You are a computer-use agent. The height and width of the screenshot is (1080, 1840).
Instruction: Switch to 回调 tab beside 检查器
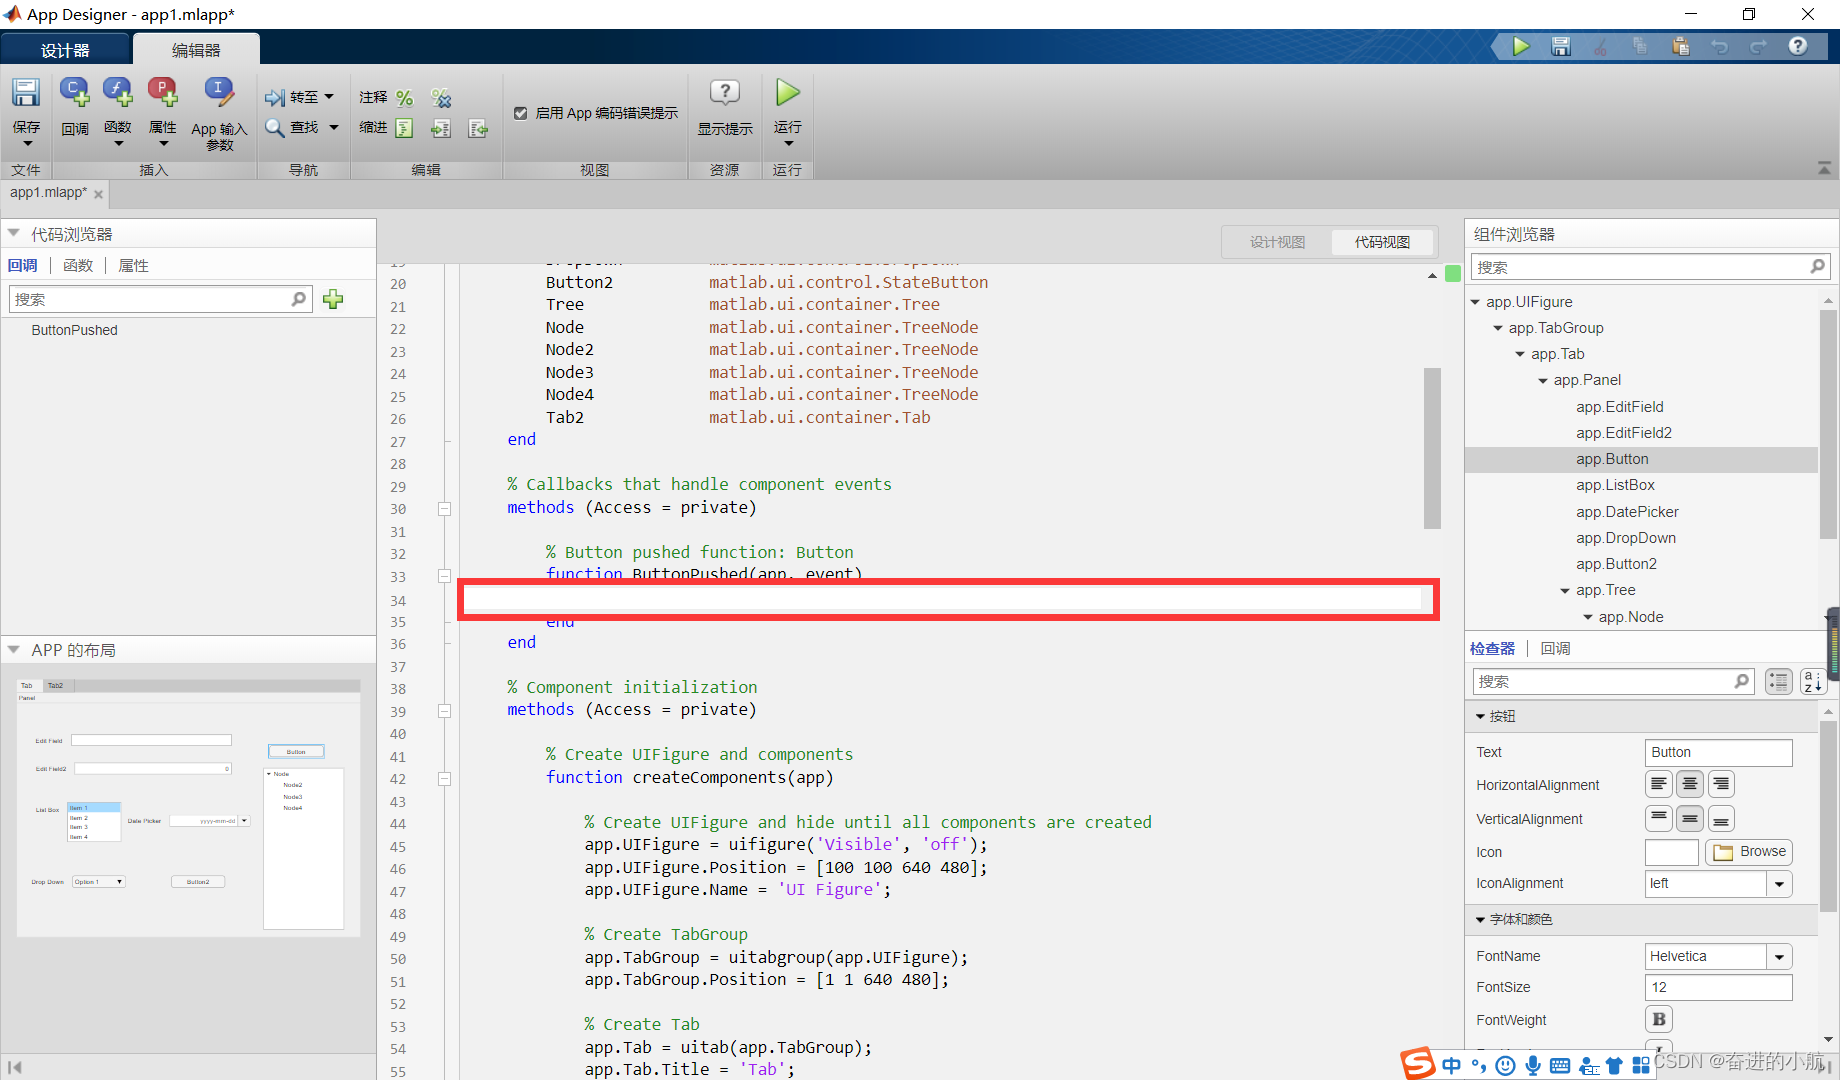1556,649
